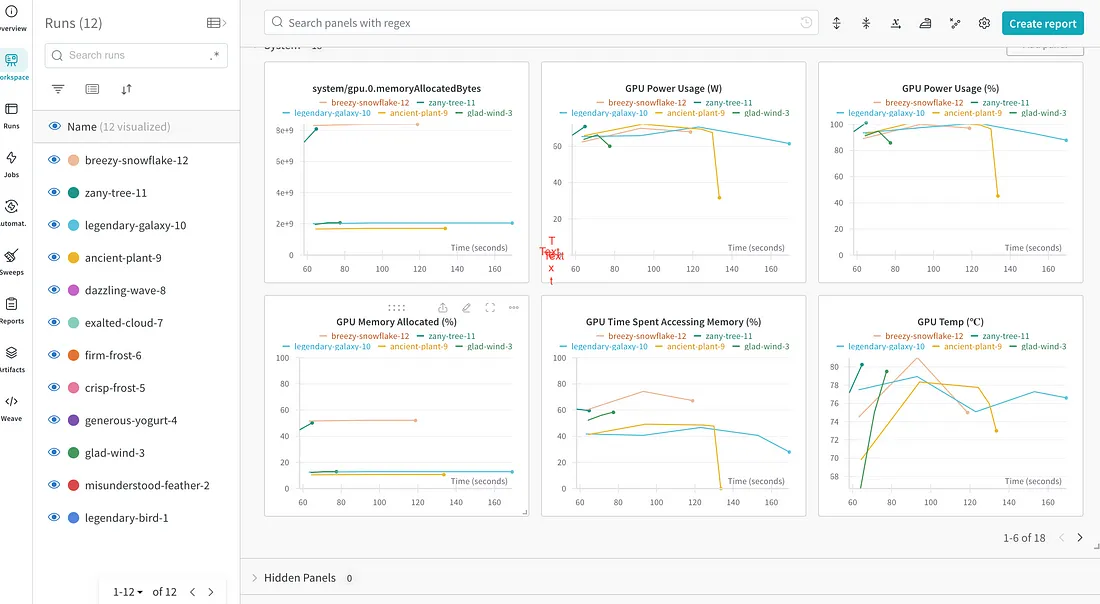The width and height of the screenshot is (1100, 604).
Task: Click the vertical expand arrows toolbar icon
Action: tap(836, 23)
